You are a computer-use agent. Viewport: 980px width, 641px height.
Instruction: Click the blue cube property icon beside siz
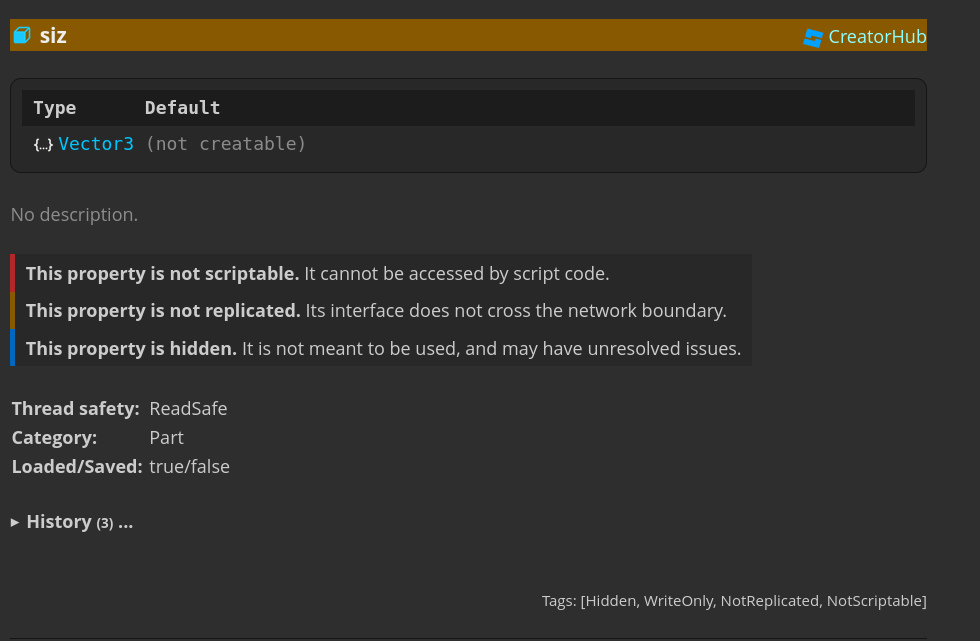tap(22, 35)
